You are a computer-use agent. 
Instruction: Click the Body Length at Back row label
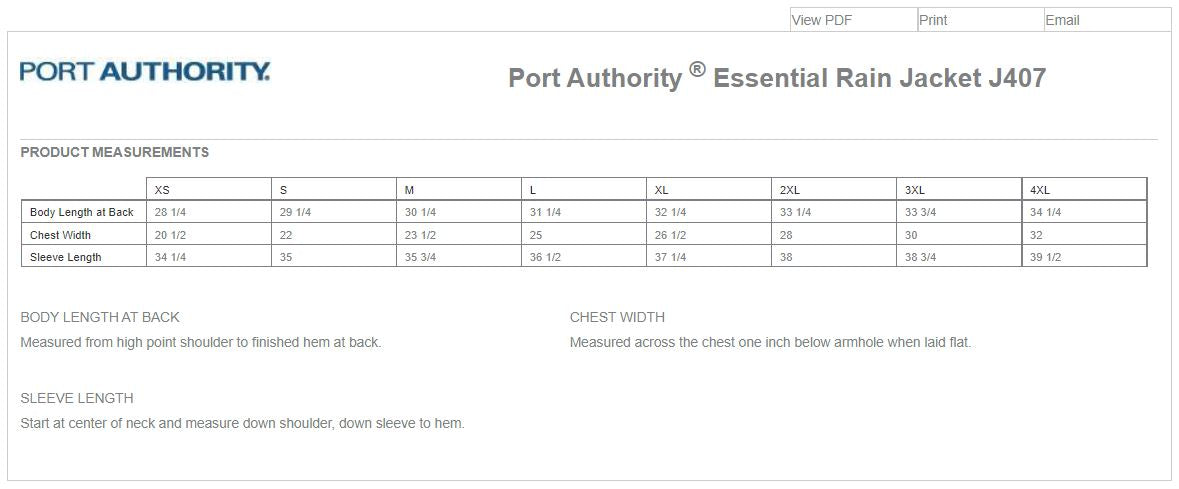[x=82, y=212]
